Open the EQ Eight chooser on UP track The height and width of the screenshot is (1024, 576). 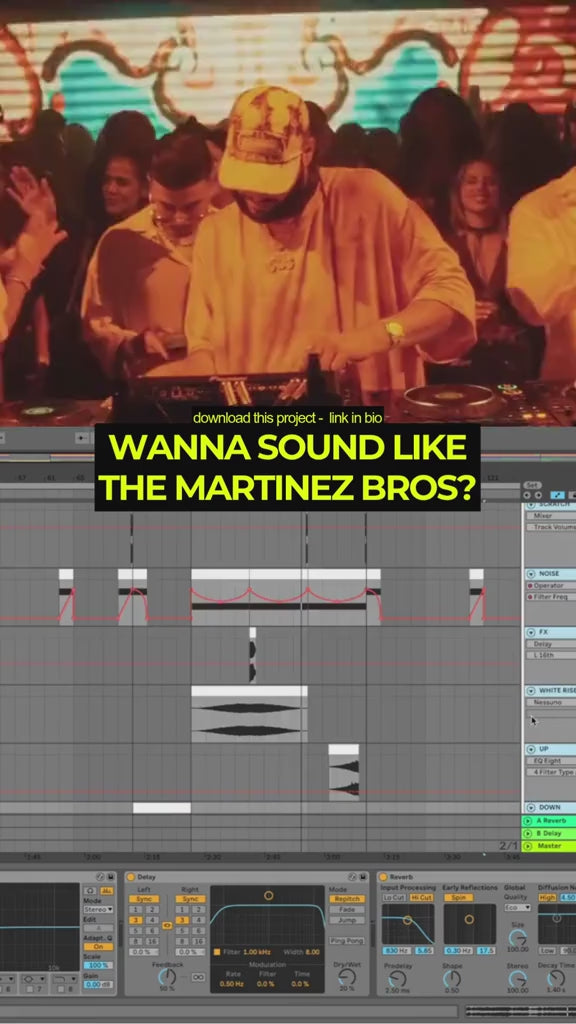click(x=551, y=761)
